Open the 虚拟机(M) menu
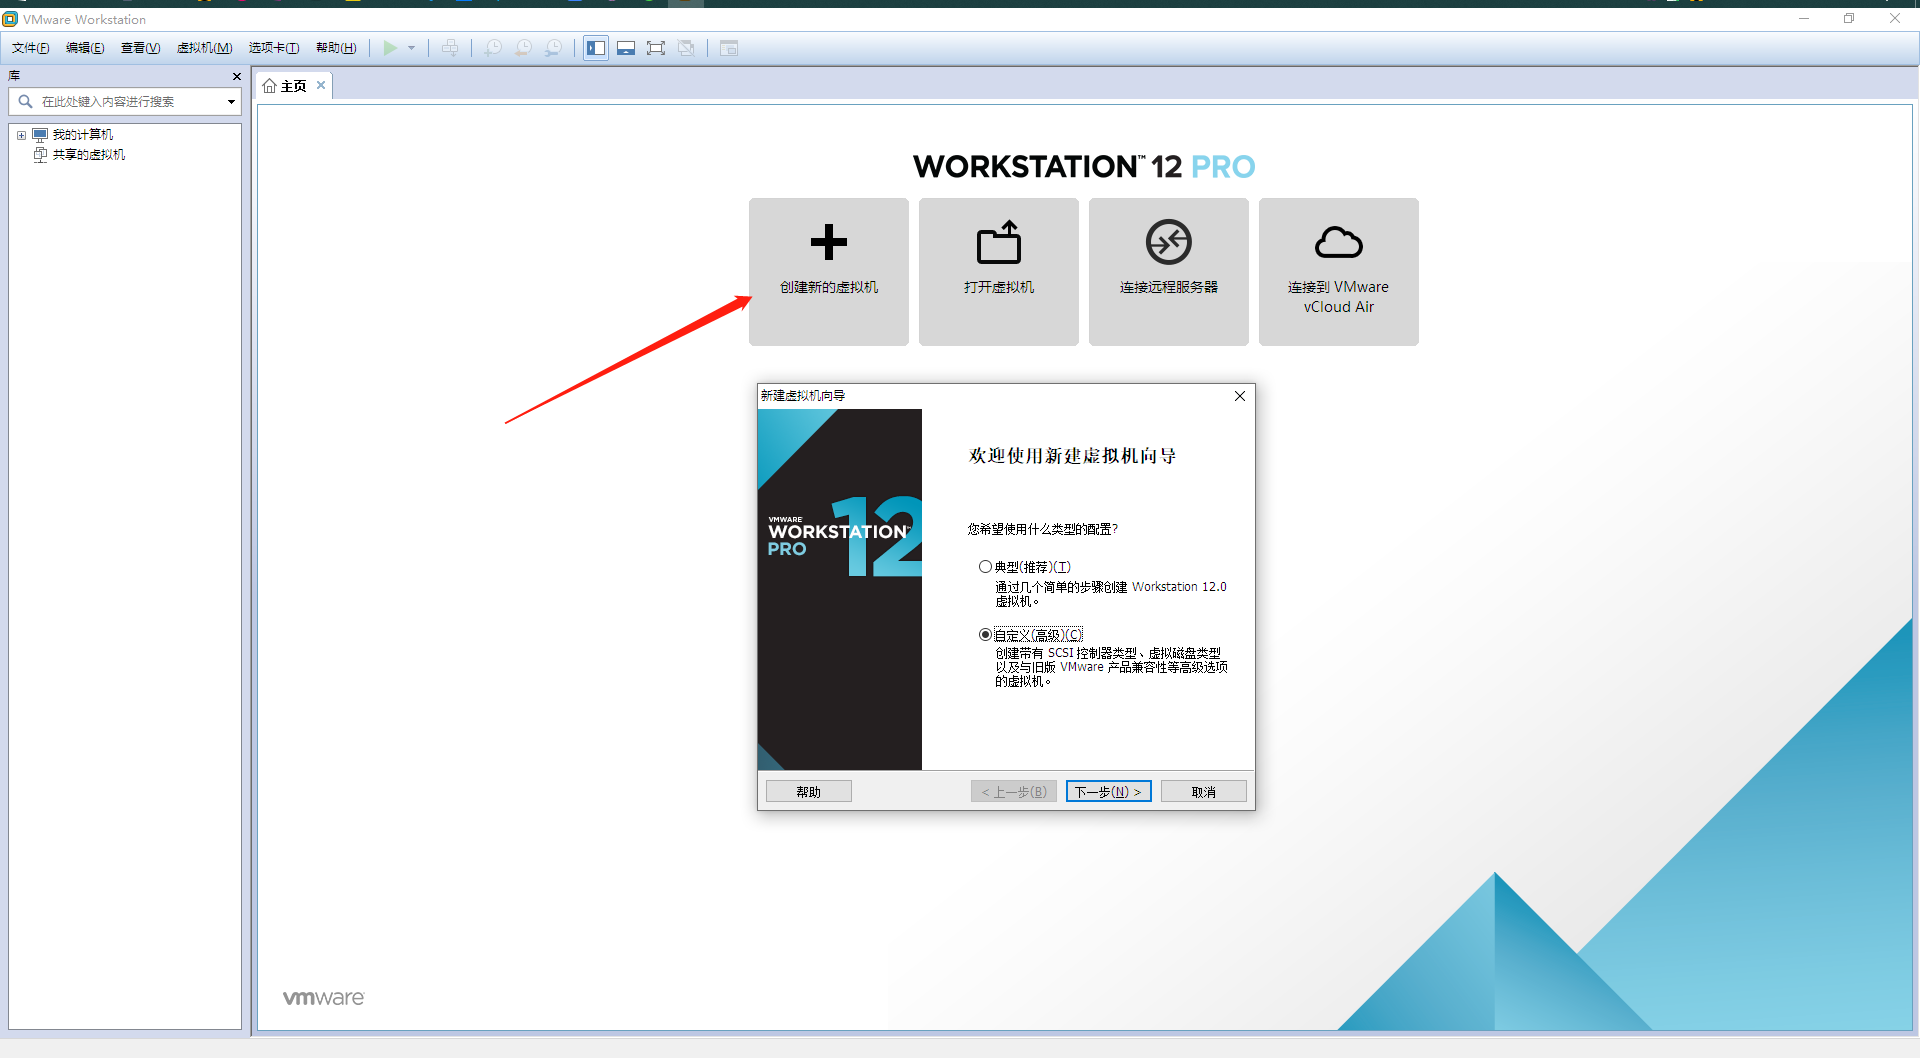Image resolution: width=1920 pixels, height=1058 pixels. coord(204,48)
